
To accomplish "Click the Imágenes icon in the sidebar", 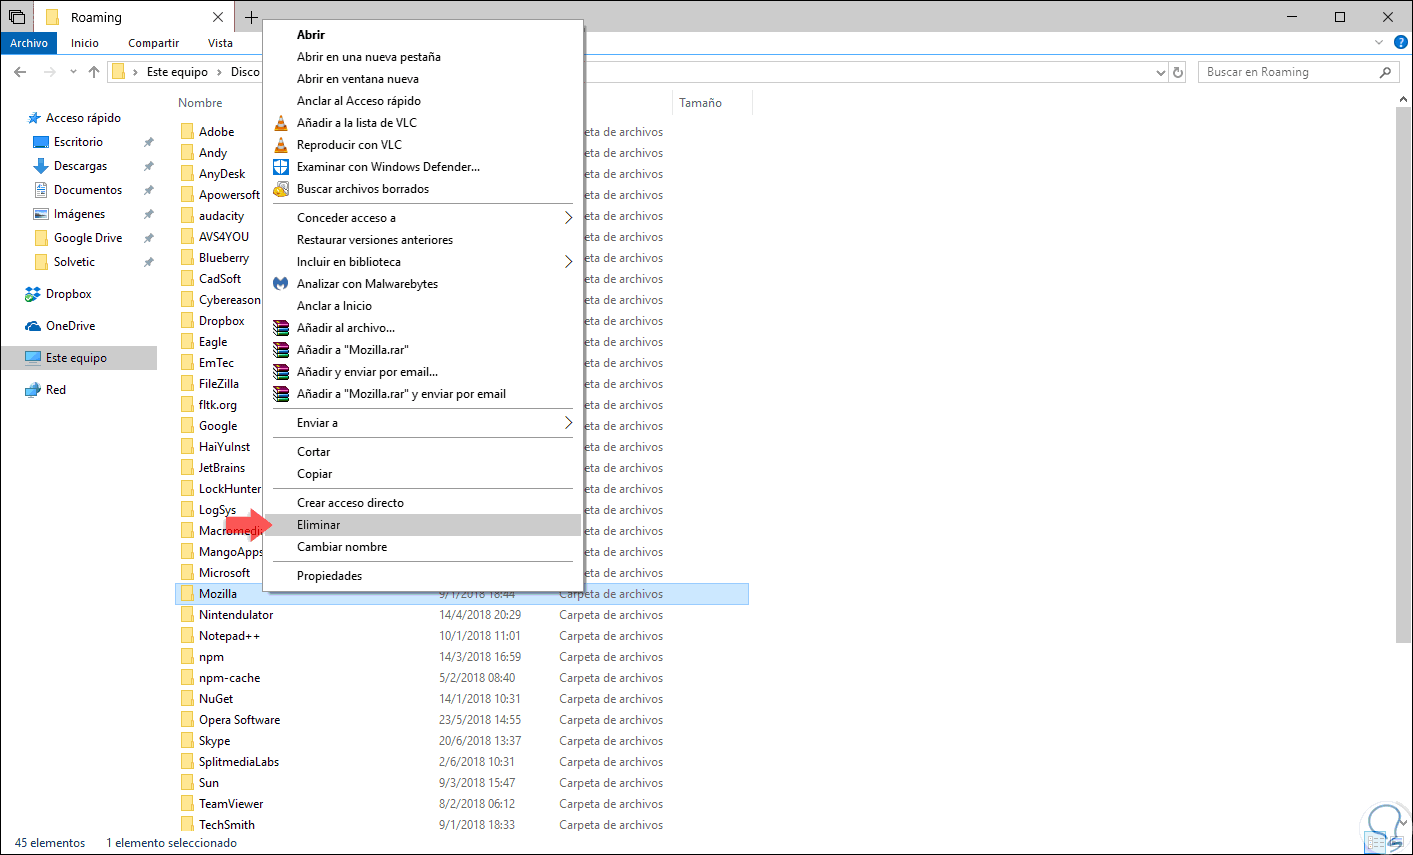I will pos(41,214).
